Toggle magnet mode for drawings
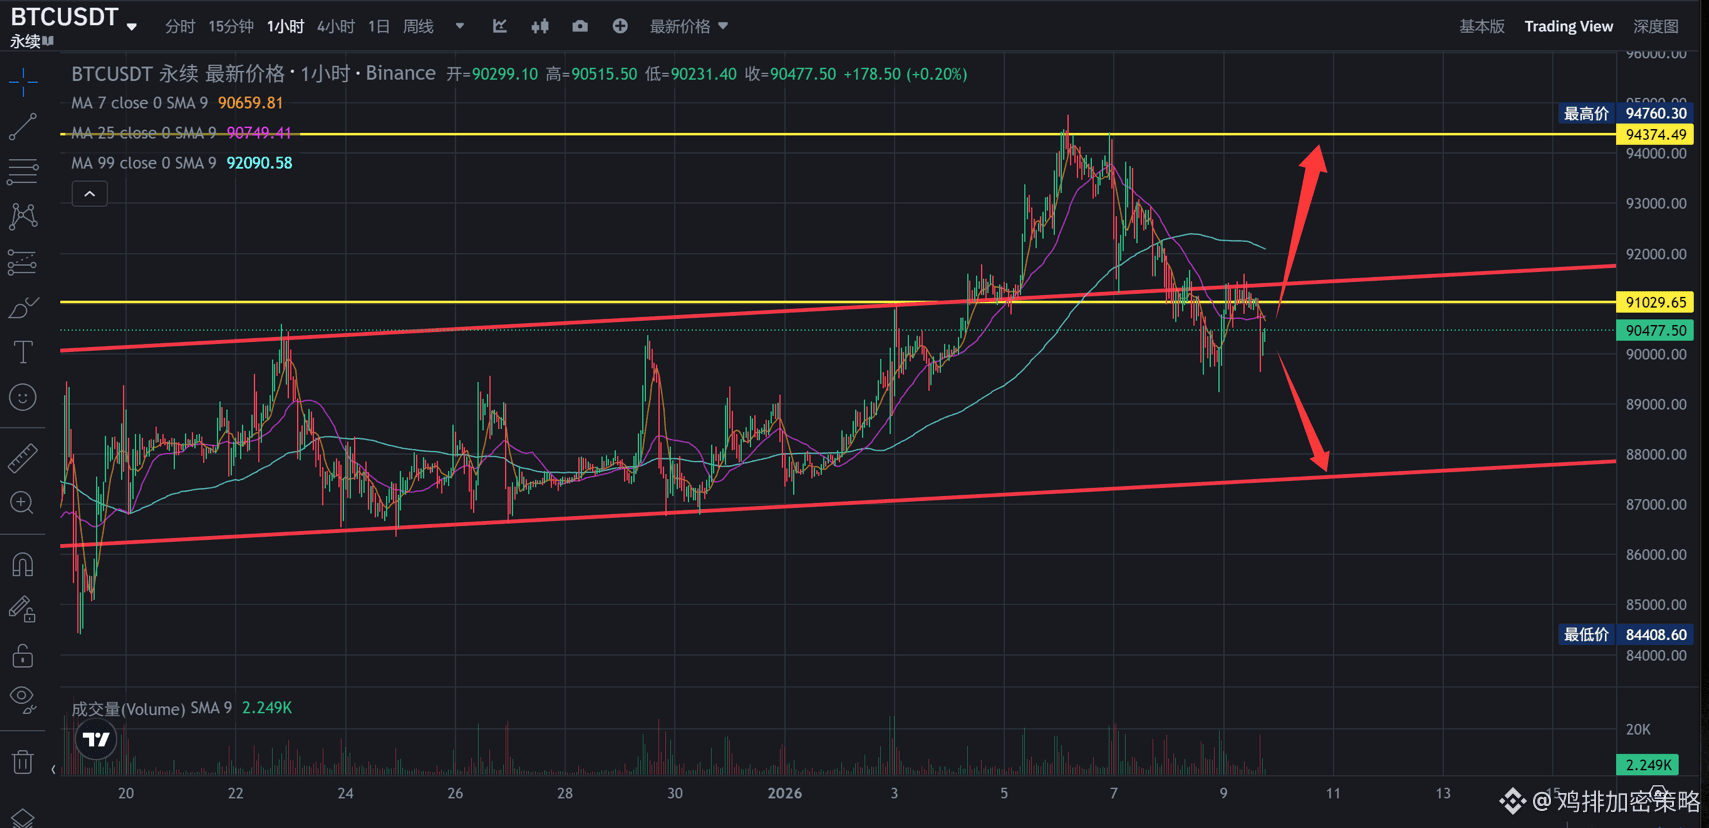 (x=23, y=565)
